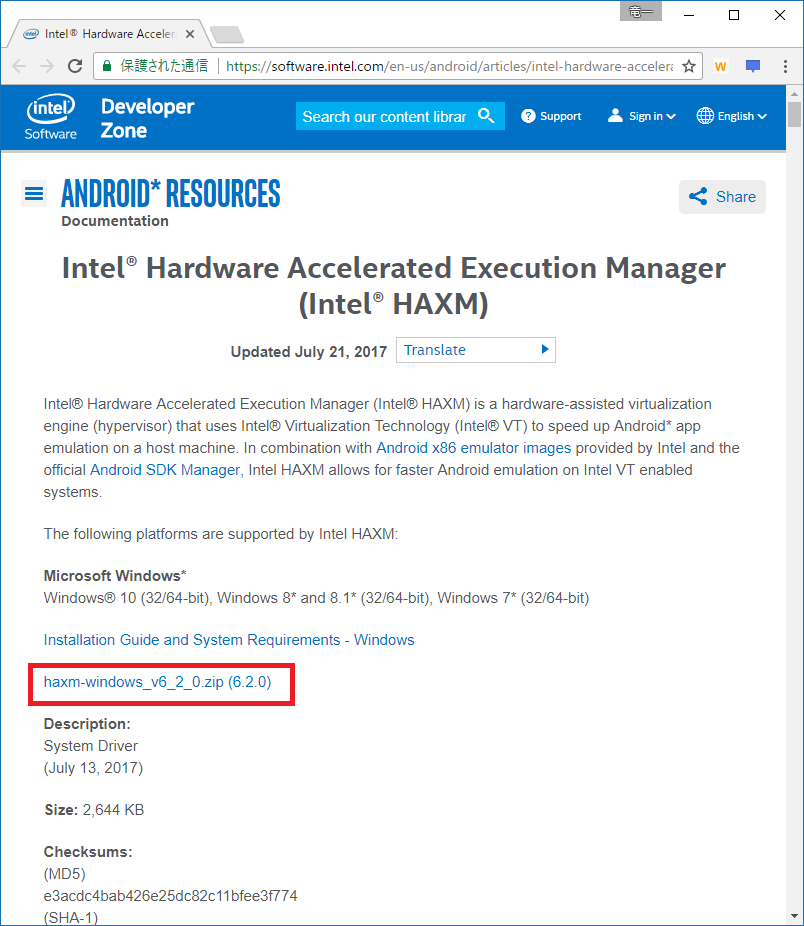Click the ANDROID* RESOURCES title
The image size is (804, 926).
tap(170, 193)
